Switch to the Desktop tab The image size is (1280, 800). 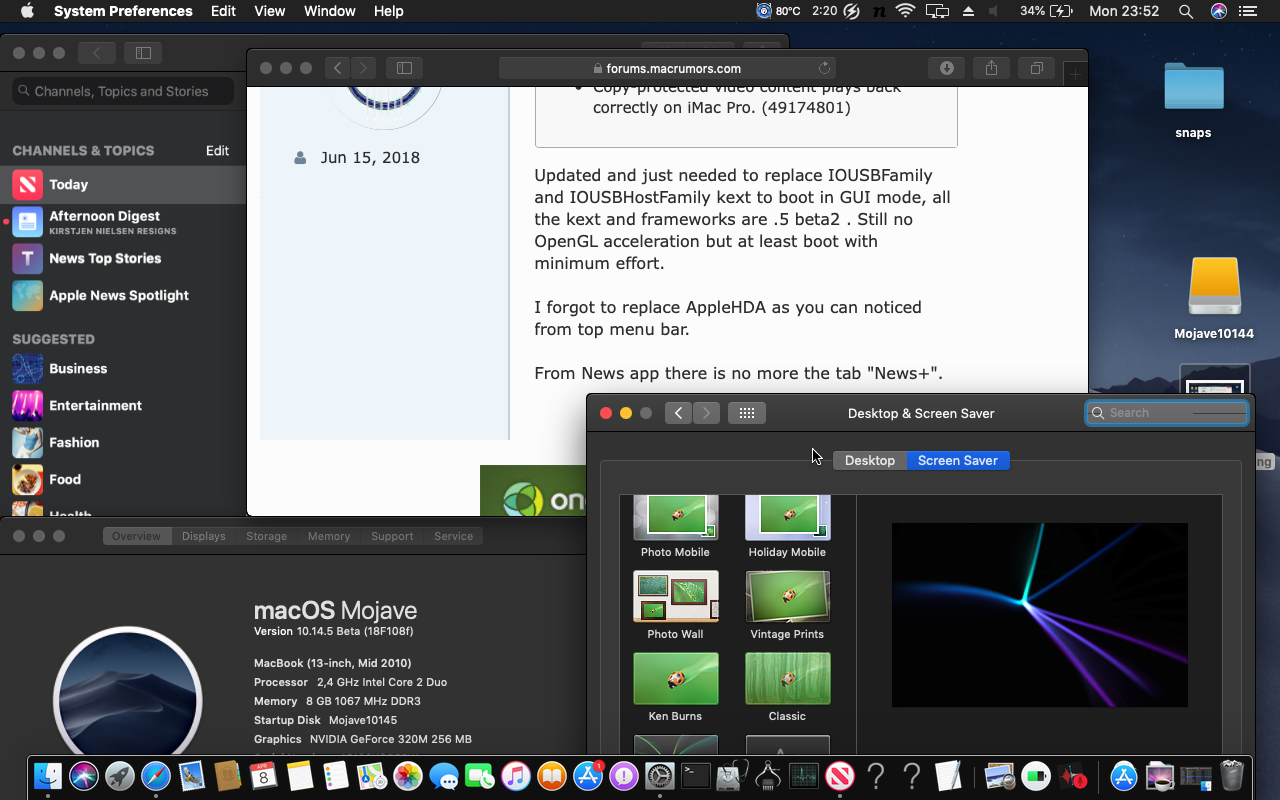click(870, 460)
